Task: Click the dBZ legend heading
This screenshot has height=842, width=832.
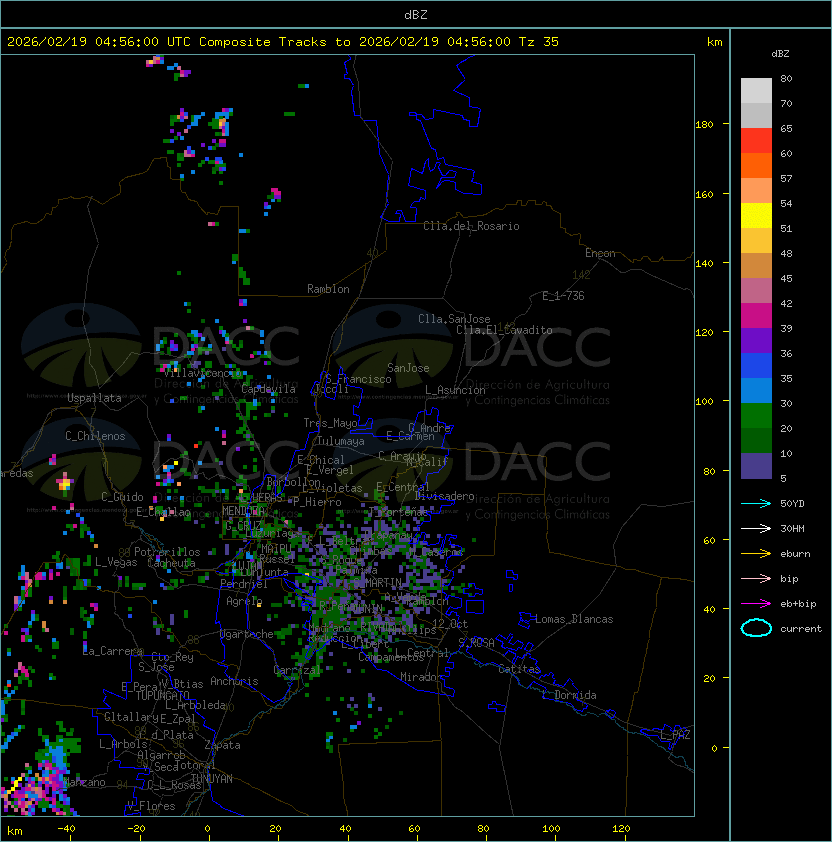Action: 780,54
